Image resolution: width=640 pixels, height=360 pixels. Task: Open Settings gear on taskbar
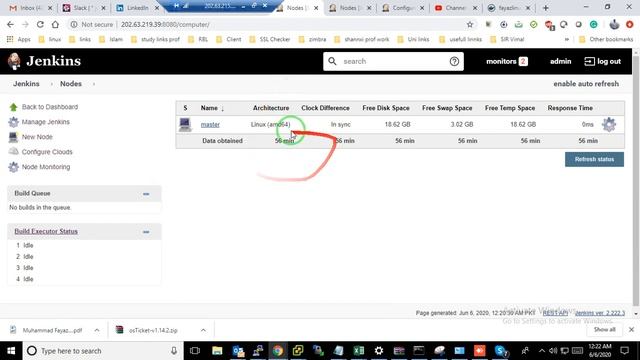tap(379, 351)
